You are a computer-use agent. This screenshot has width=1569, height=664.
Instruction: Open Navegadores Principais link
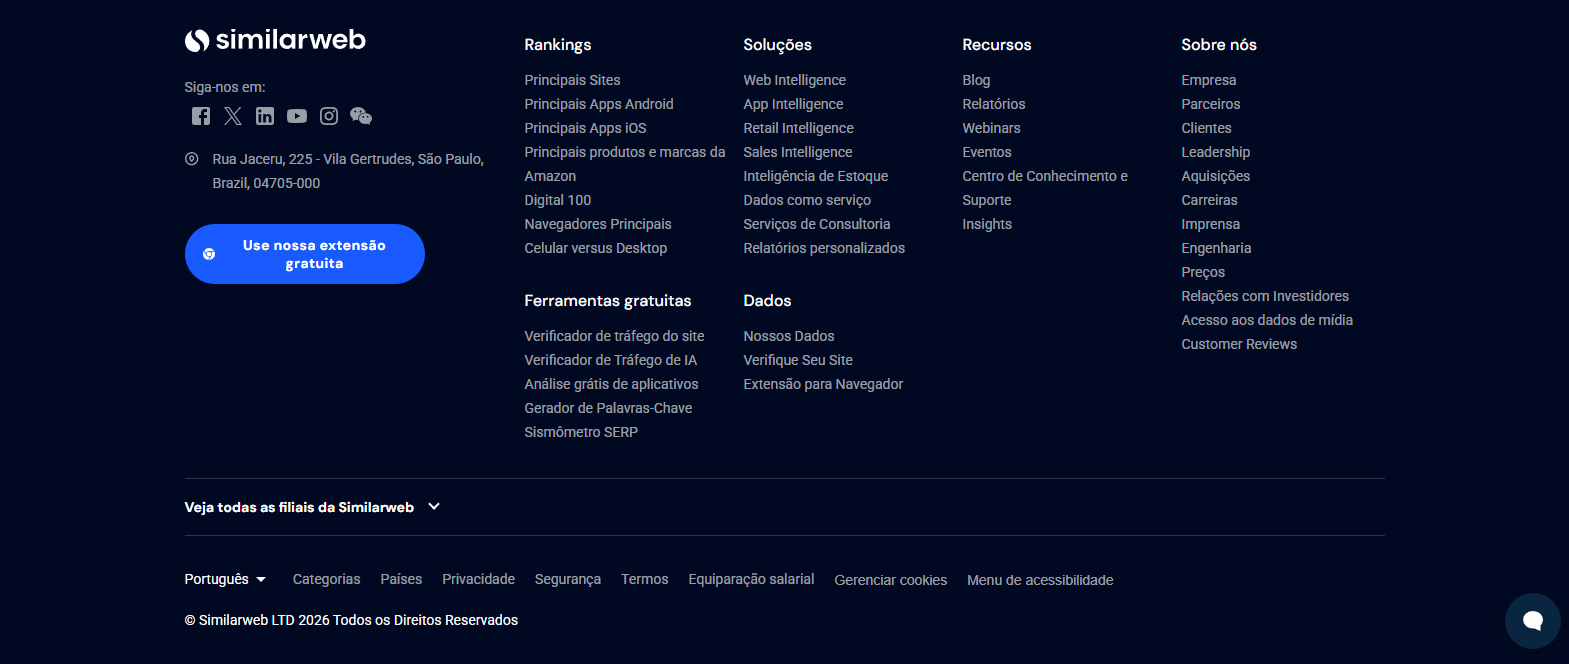(x=598, y=224)
